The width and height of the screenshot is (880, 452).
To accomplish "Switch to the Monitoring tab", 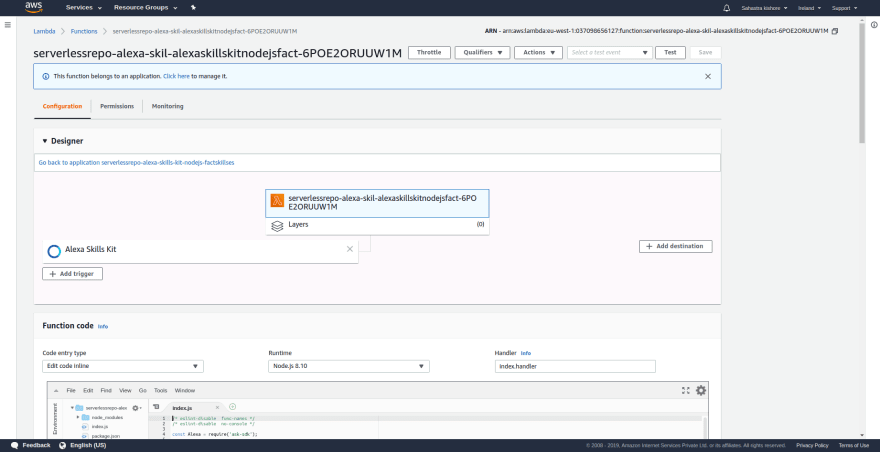I will (167, 106).
